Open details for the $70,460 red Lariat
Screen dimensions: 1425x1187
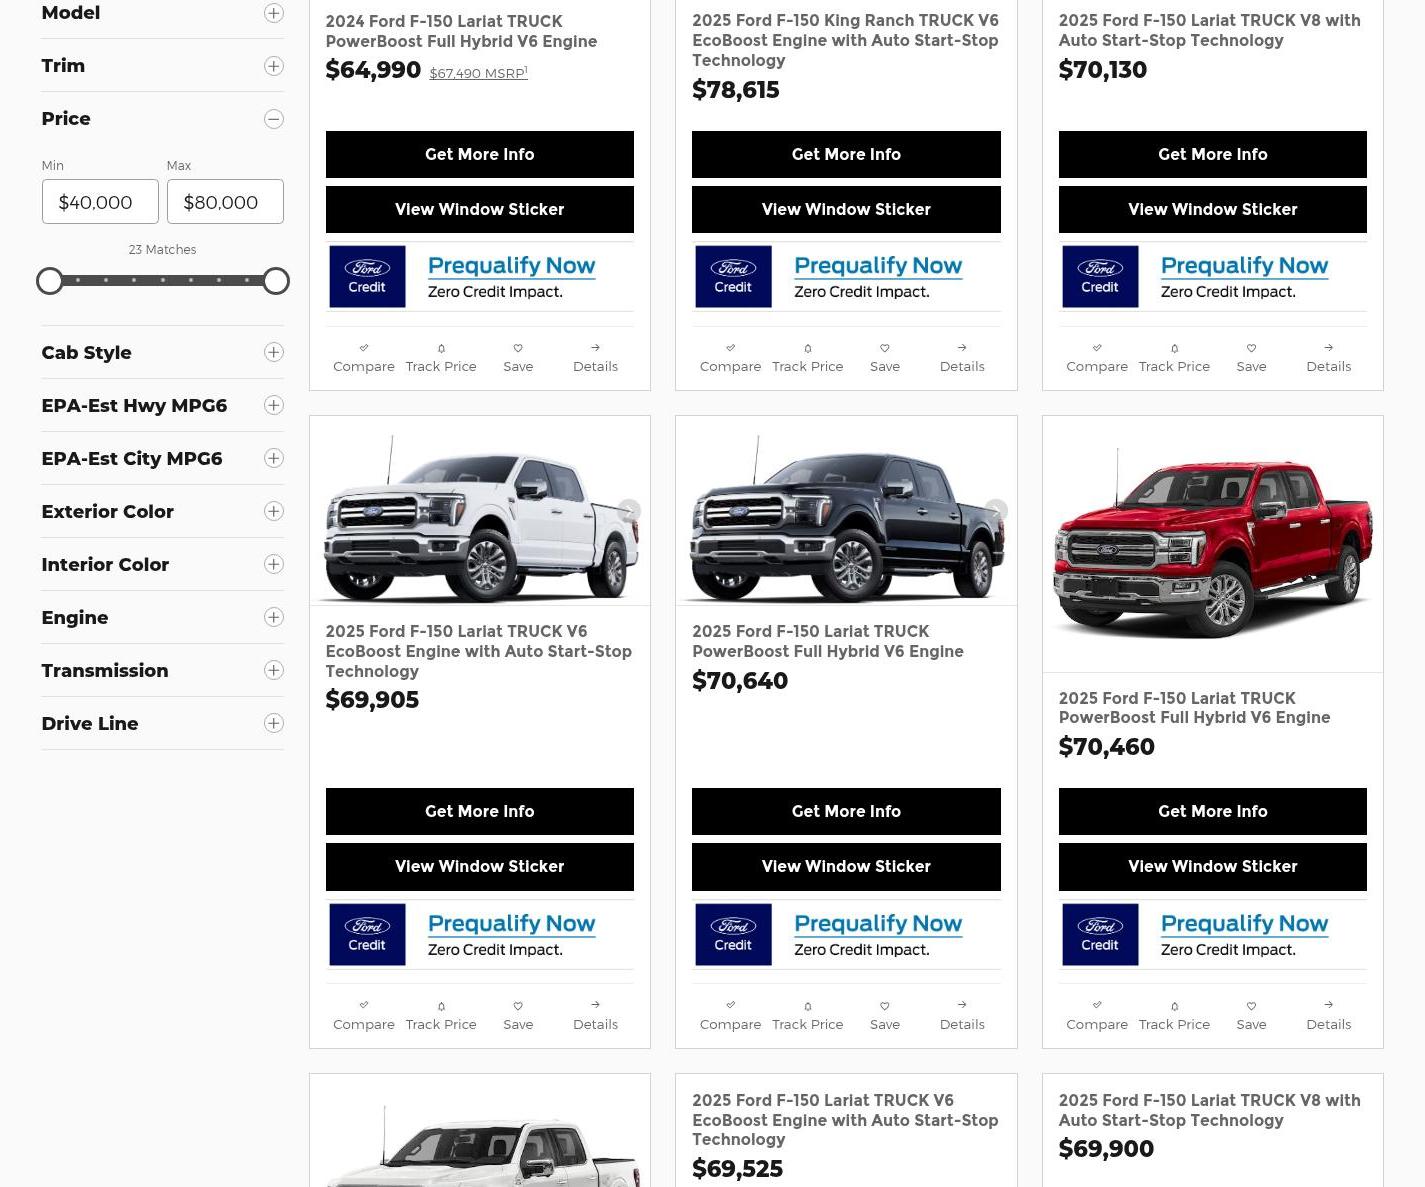(1328, 1016)
